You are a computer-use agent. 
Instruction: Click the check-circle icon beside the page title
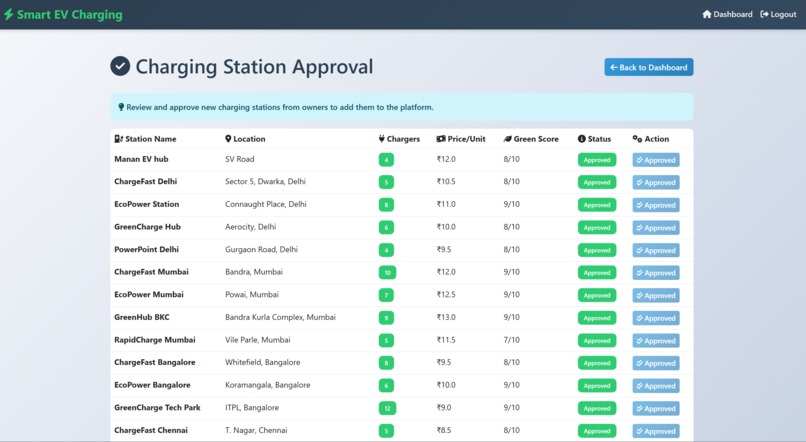[x=120, y=66]
